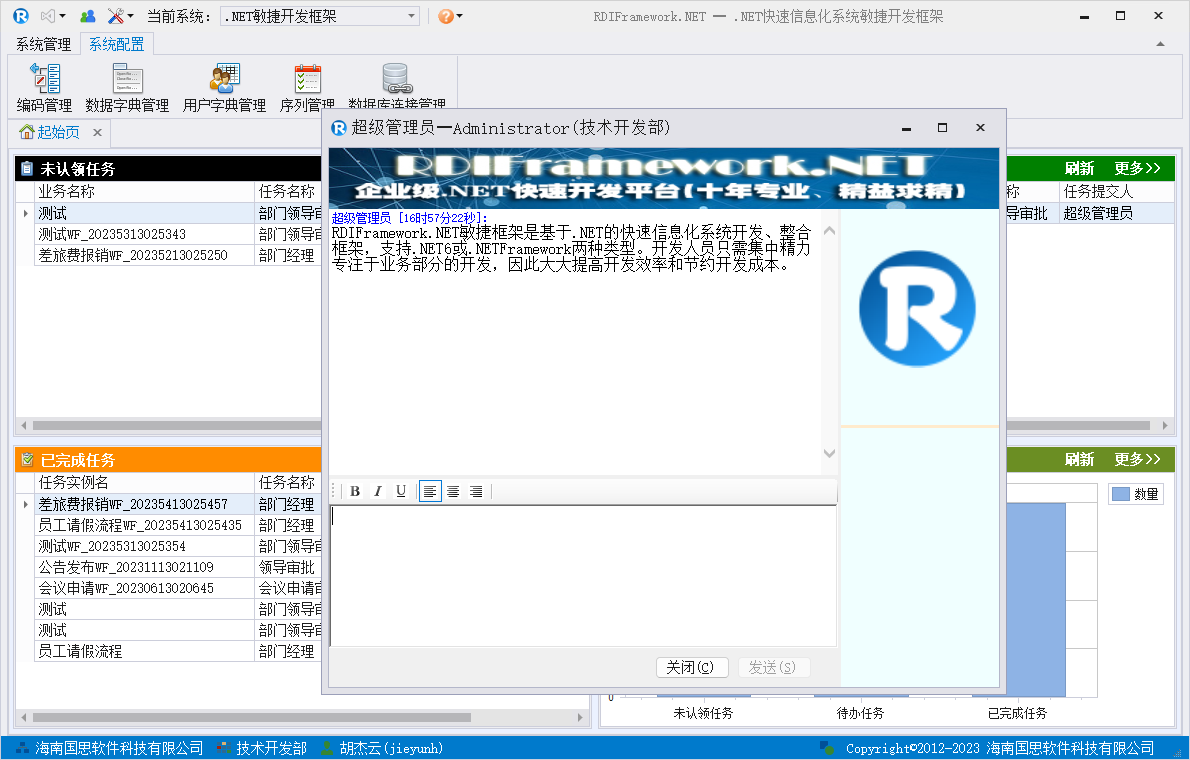Toggle italic formatting in message editor
1190x760 pixels.
click(x=378, y=491)
